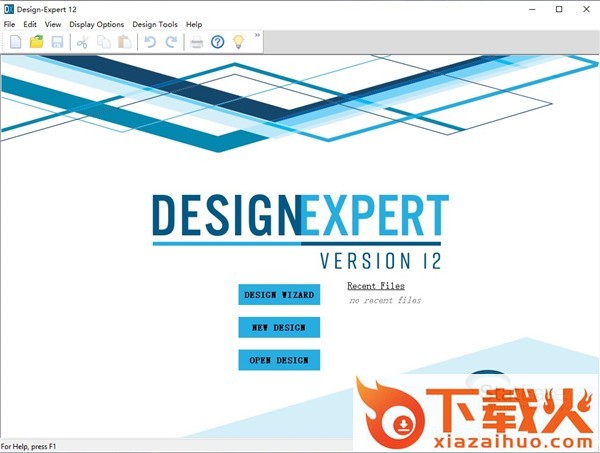The height and width of the screenshot is (453, 600).
Task: Copy with the two-pages toolbar icon
Action: 104,42
